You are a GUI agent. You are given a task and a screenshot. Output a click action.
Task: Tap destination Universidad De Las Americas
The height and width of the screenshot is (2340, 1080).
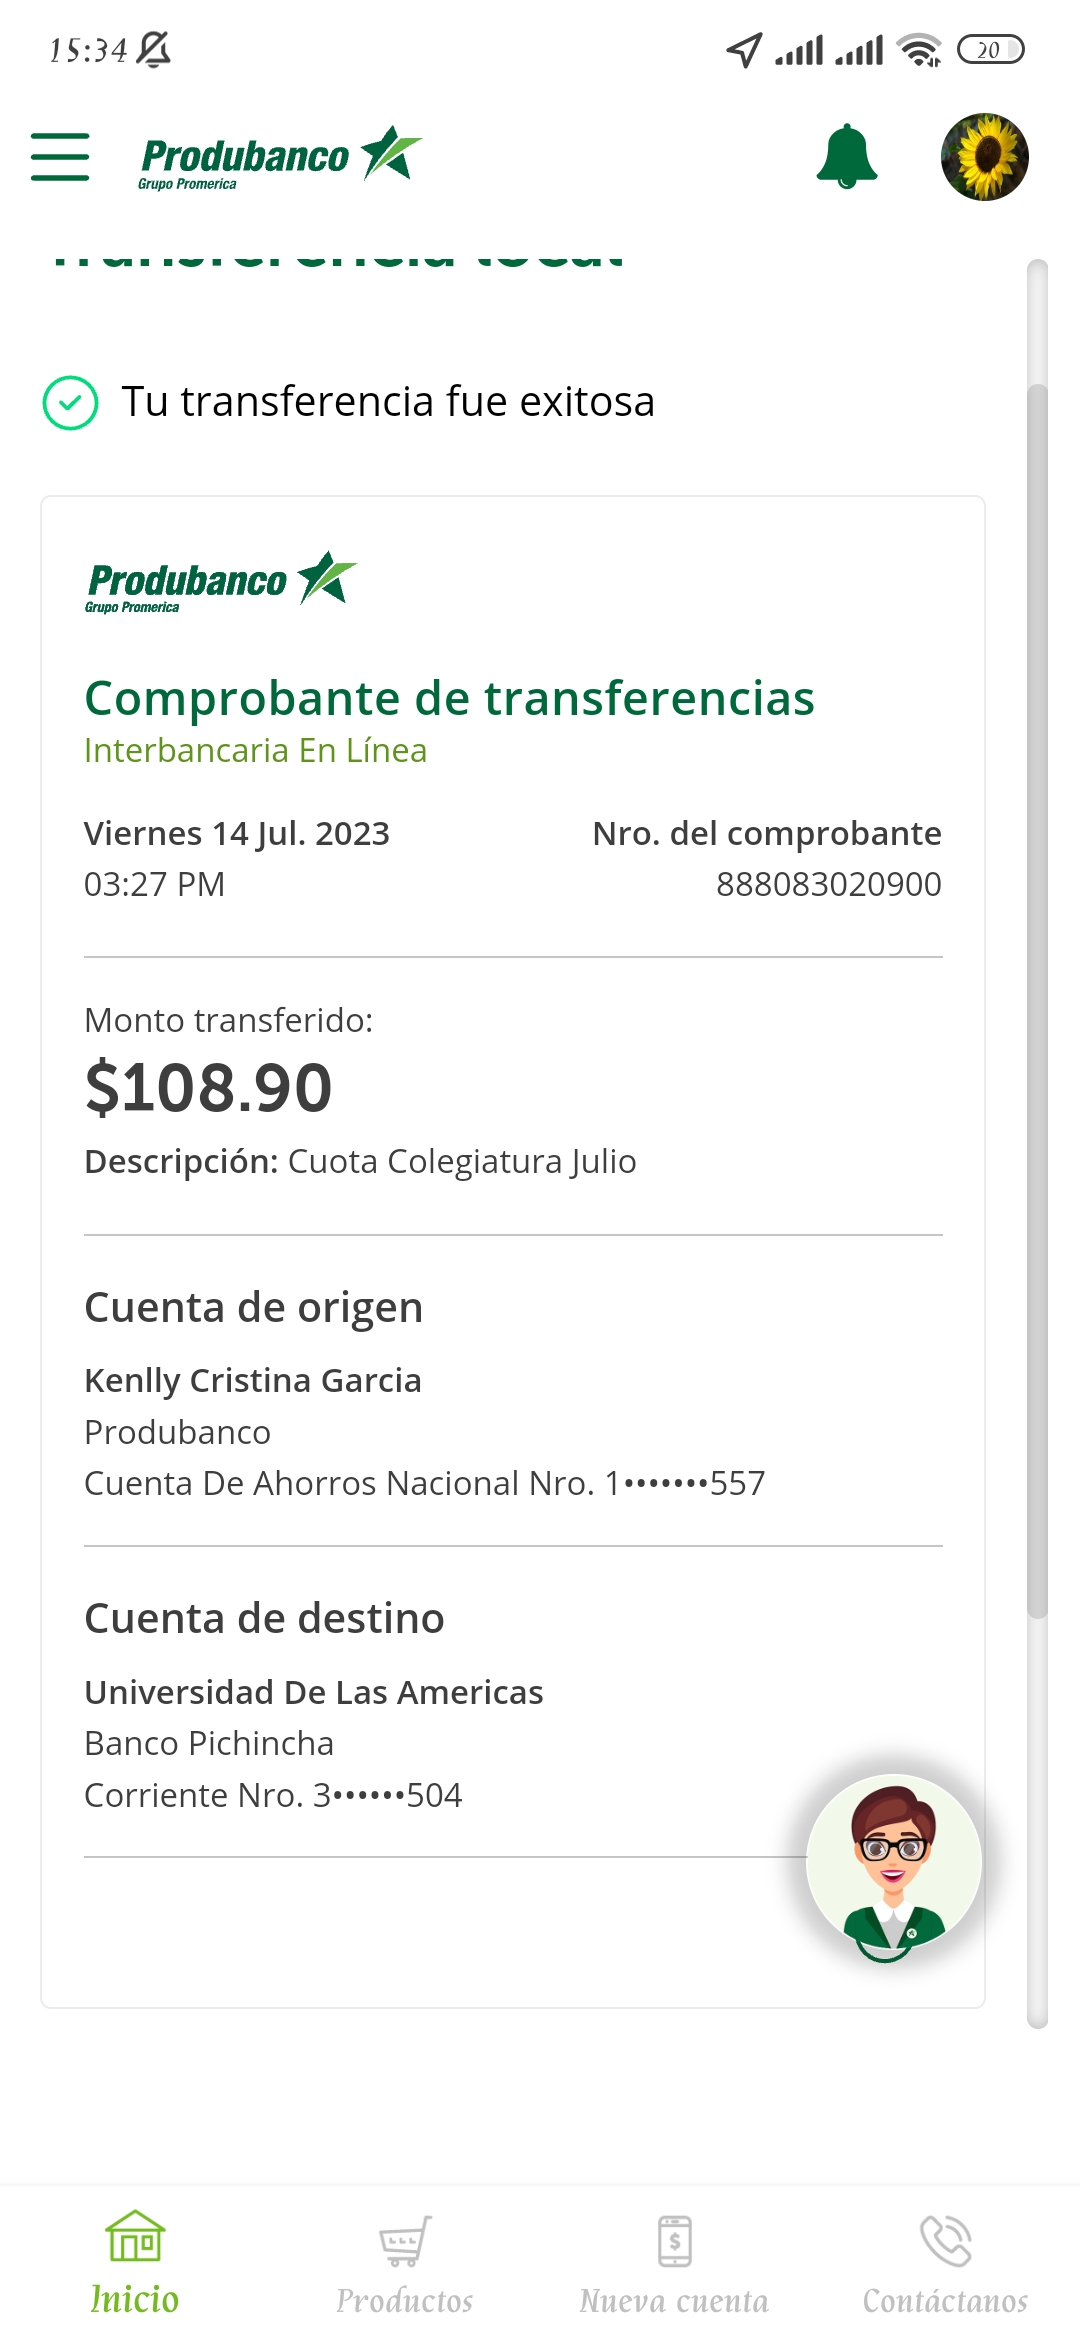[314, 1692]
